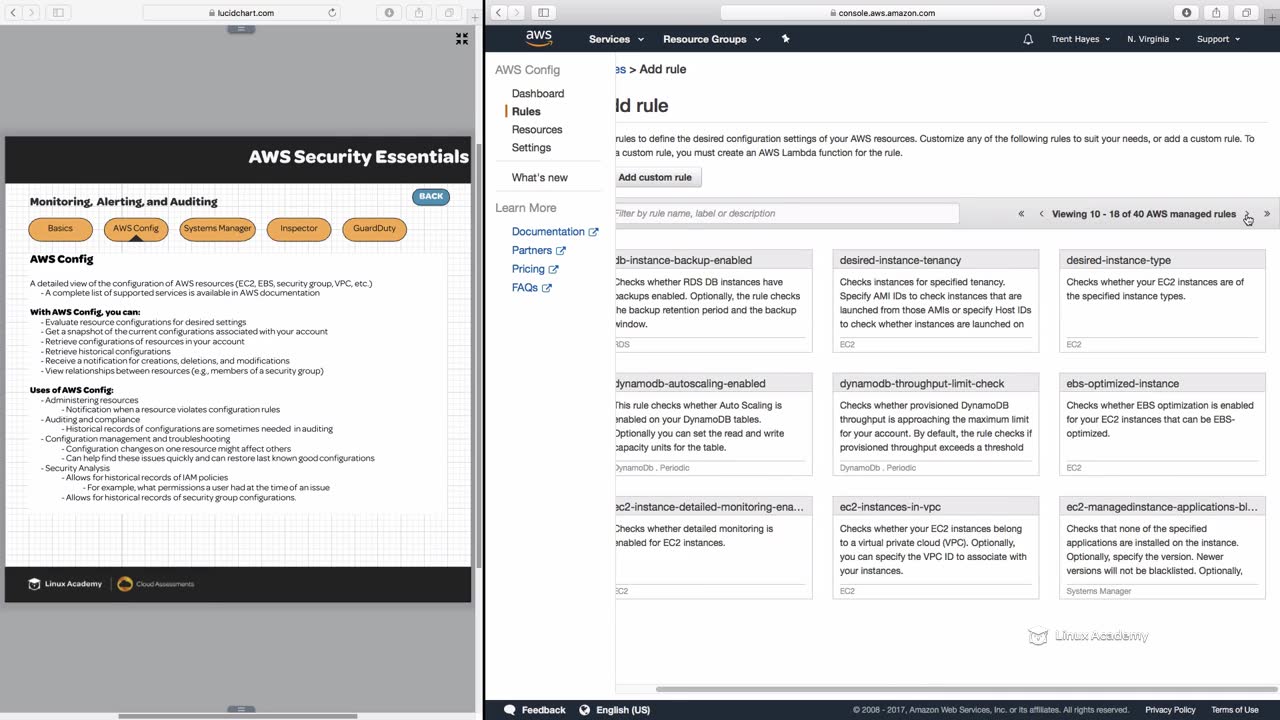Select the ec2-instances-in-vpc rule card
1280x720 pixels.
pos(935,547)
